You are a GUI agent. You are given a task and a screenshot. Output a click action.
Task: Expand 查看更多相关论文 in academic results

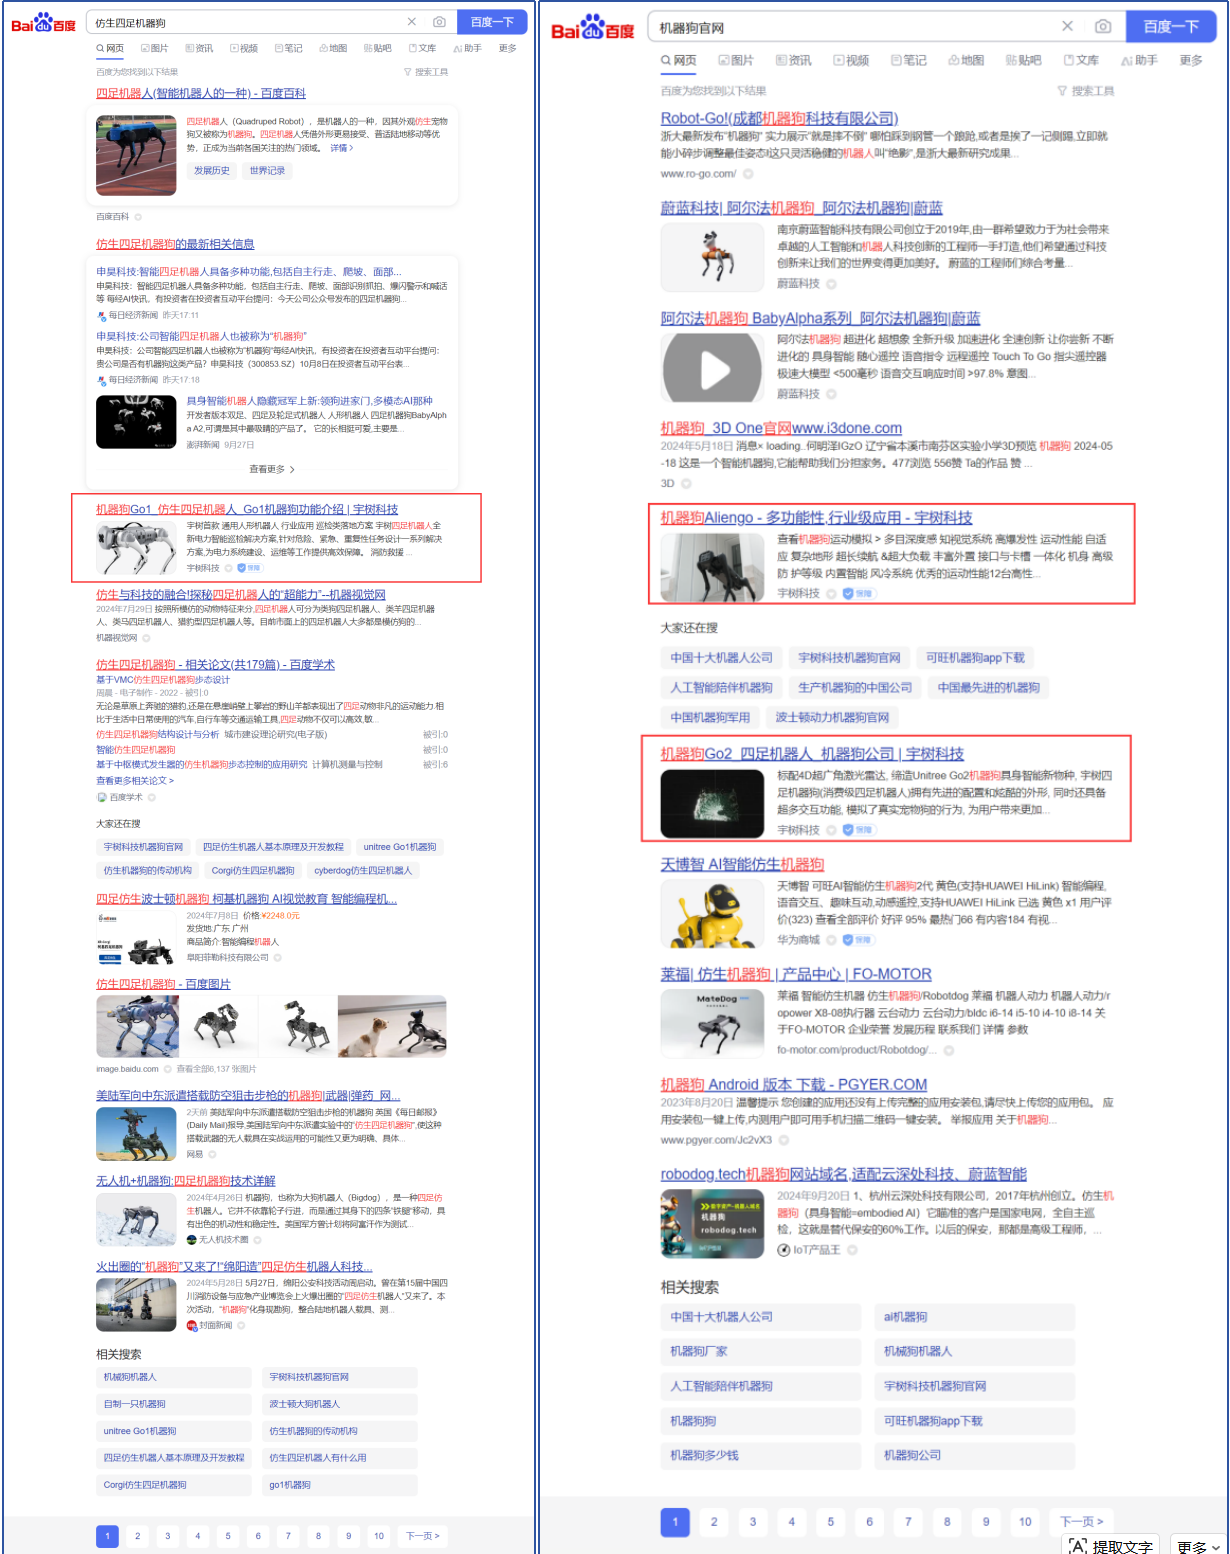(135, 781)
